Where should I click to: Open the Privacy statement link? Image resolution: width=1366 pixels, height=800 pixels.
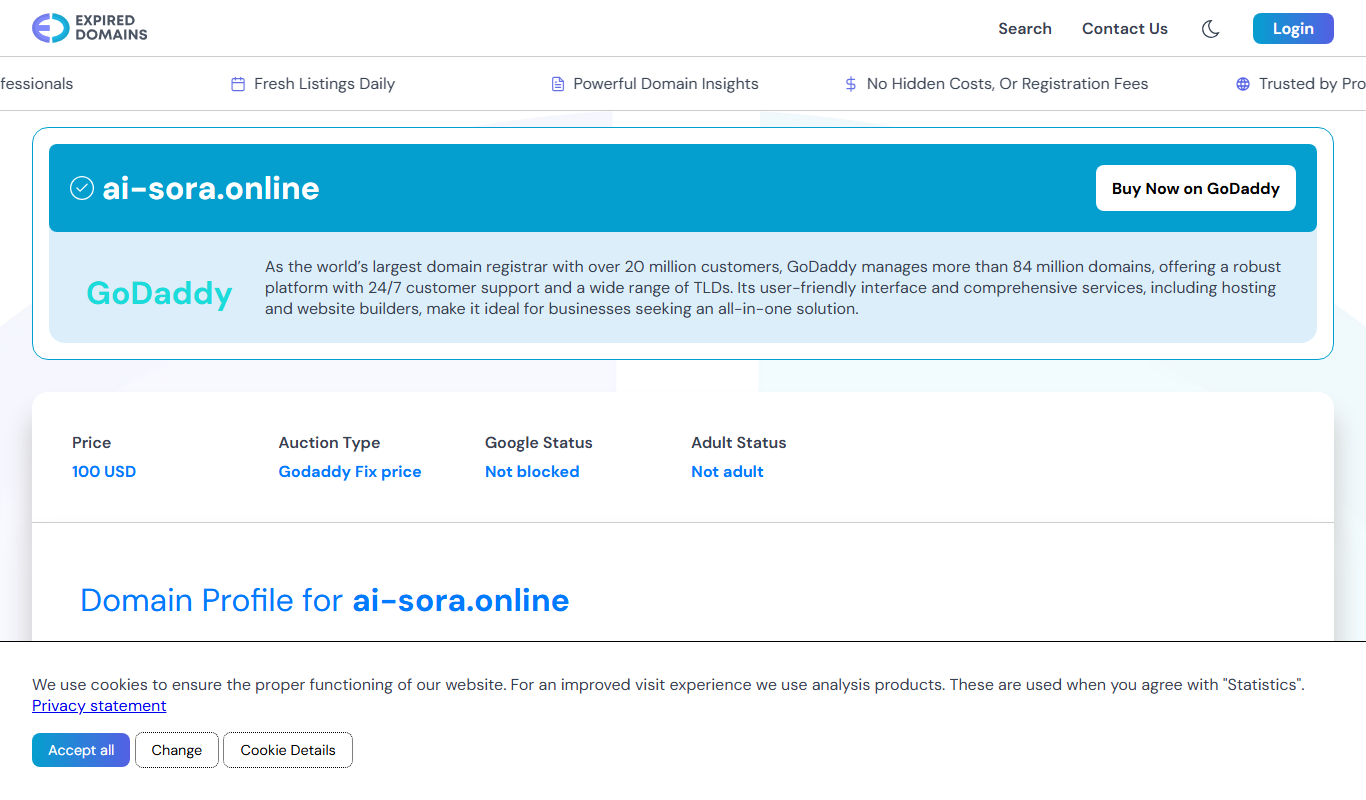pyautogui.click(x=99, y=706)
